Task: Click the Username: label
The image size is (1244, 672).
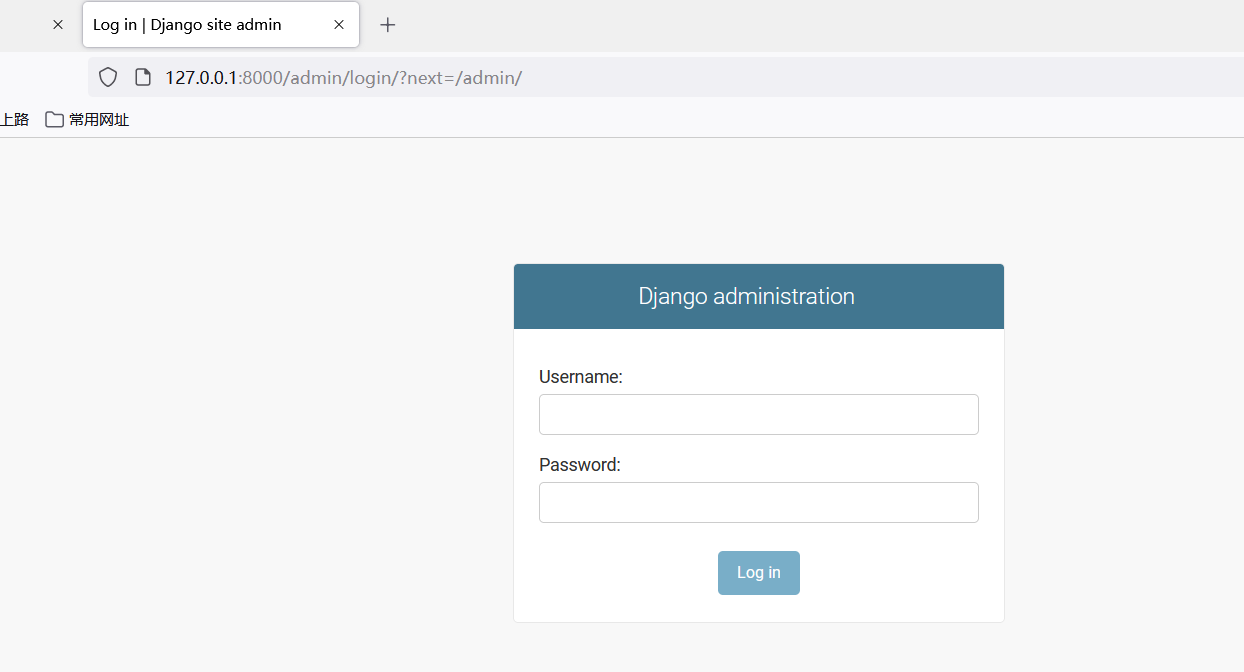Action: [x=581, y=377]
